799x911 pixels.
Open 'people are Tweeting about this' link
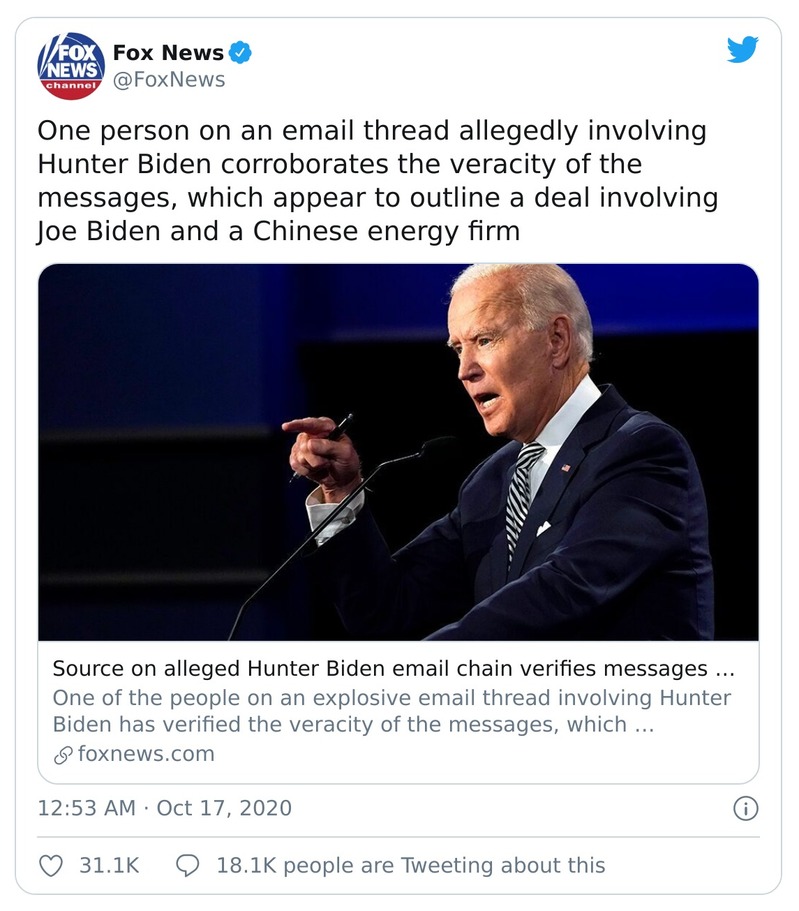click(444, 865)
